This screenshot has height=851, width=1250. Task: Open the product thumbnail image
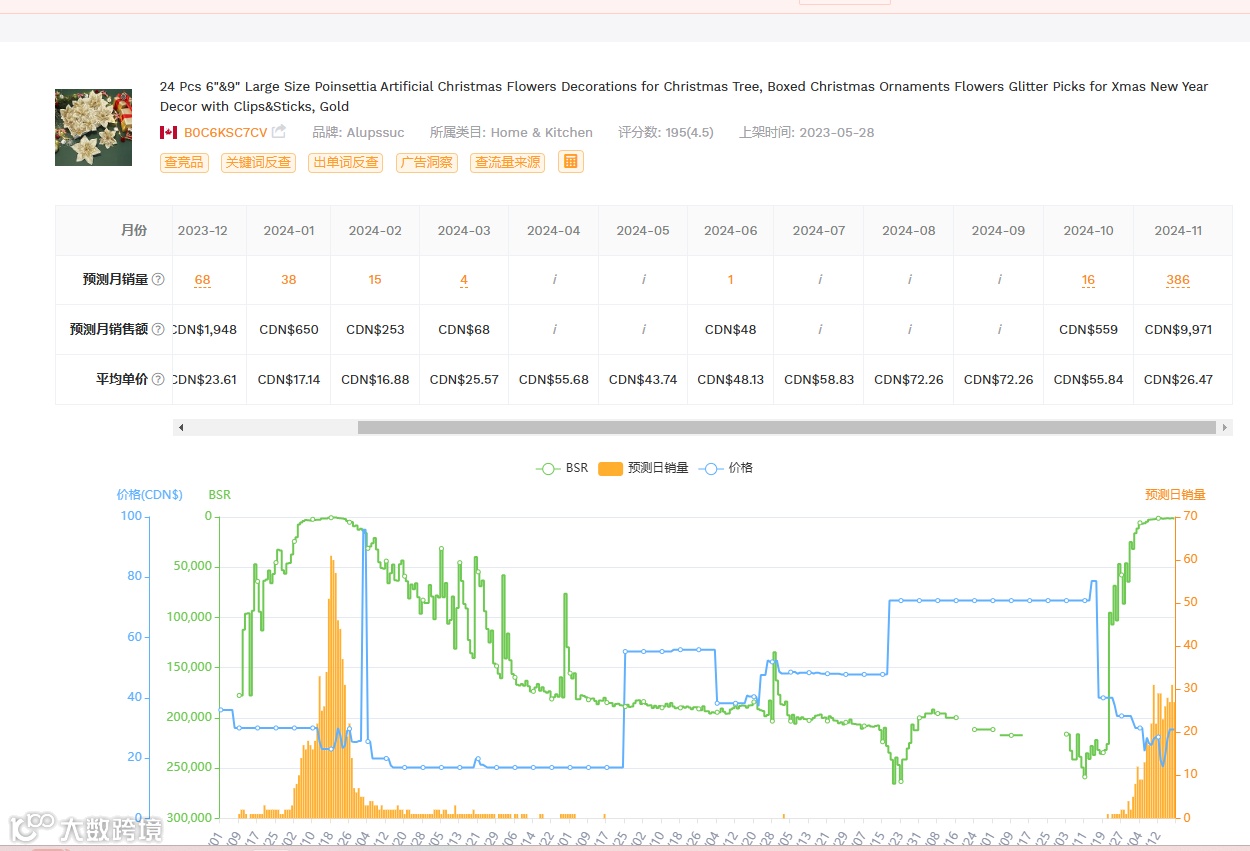(93, 127)
